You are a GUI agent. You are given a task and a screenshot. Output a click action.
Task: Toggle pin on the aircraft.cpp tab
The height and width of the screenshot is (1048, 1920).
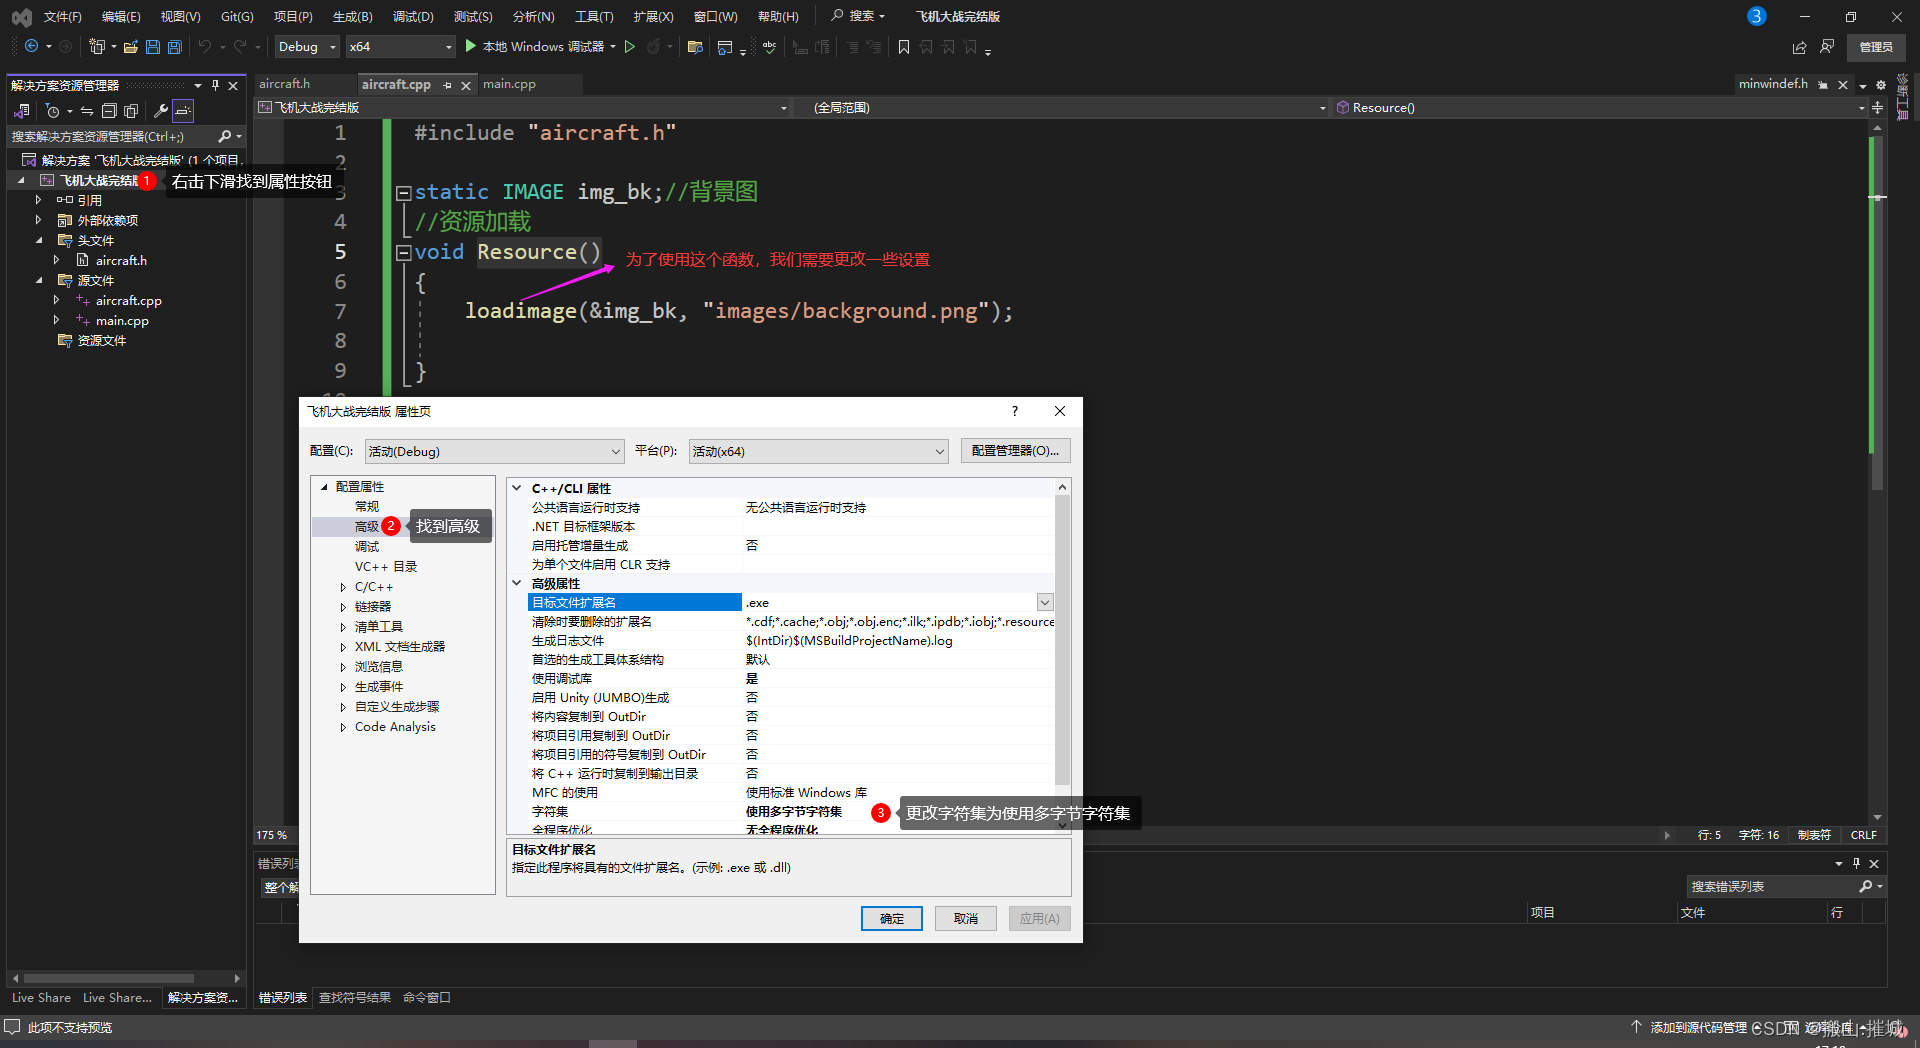447,85
